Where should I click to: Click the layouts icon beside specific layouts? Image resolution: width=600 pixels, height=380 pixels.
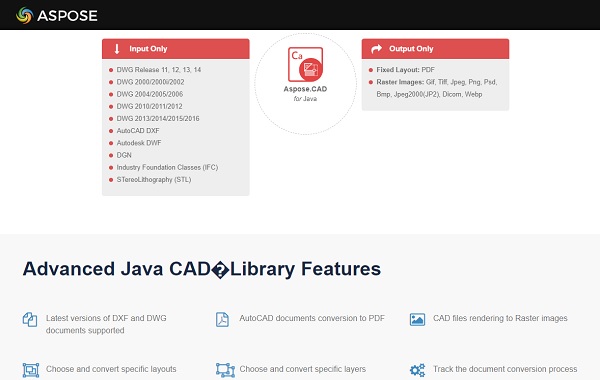point(31,370)
